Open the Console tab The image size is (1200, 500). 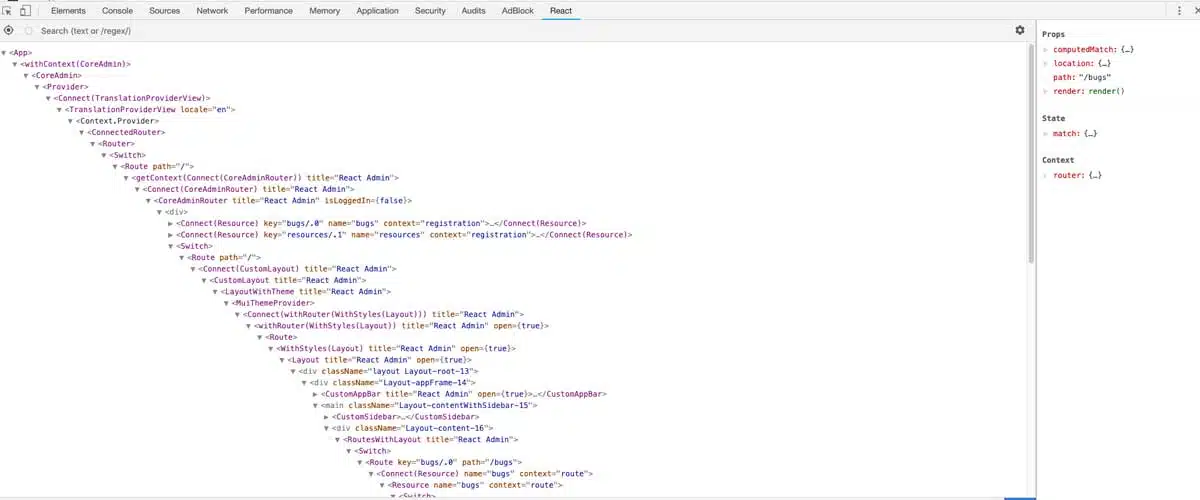click(x=117, y=11)
